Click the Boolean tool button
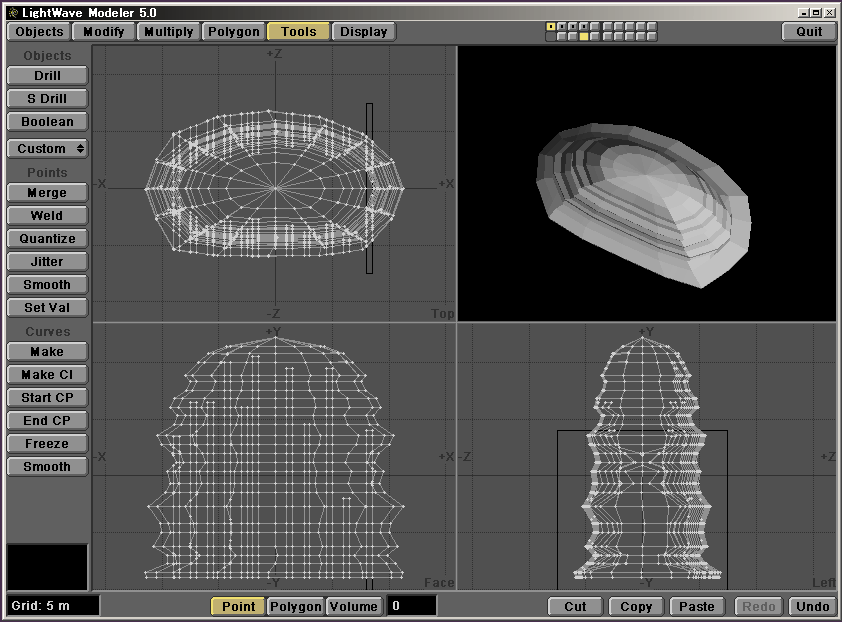Image resolution: width=842 pixels, height=622 pixels. (47, 122)
